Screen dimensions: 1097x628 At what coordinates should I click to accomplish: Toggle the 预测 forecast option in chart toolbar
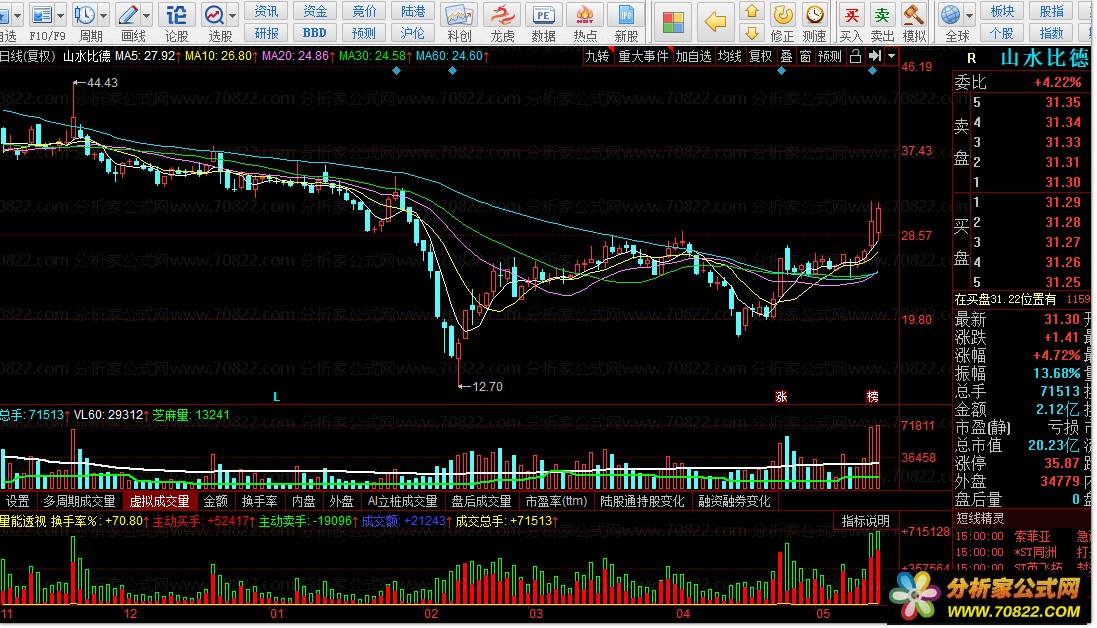(830, 56)
